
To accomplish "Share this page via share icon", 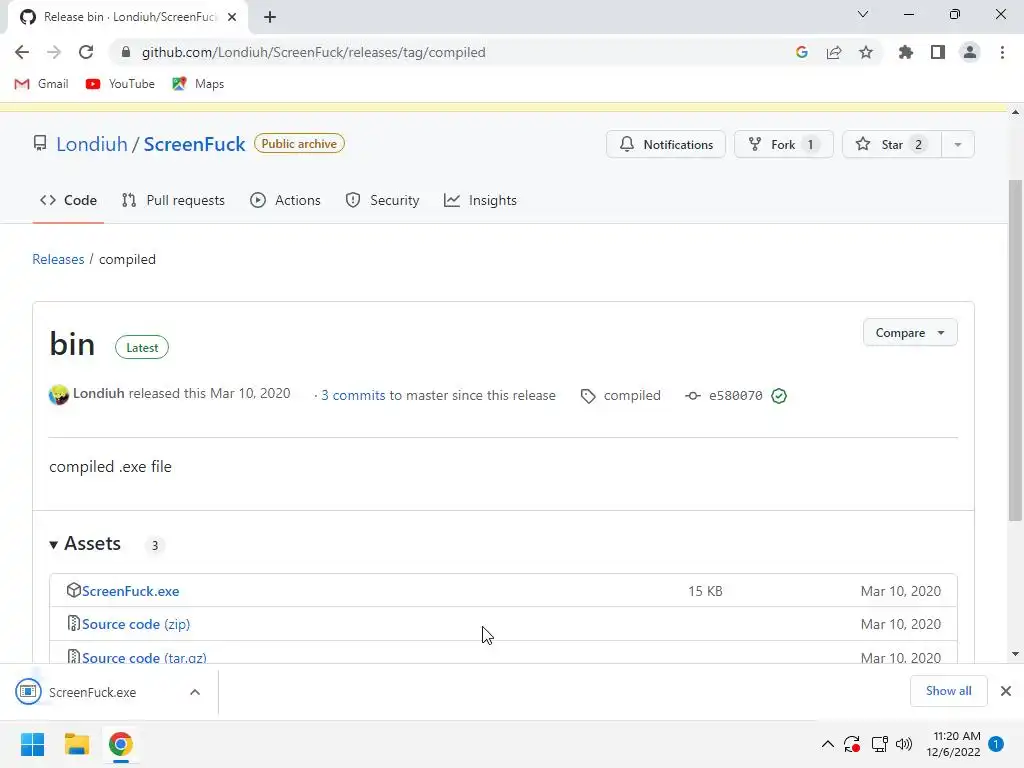I will pos(834,52).
